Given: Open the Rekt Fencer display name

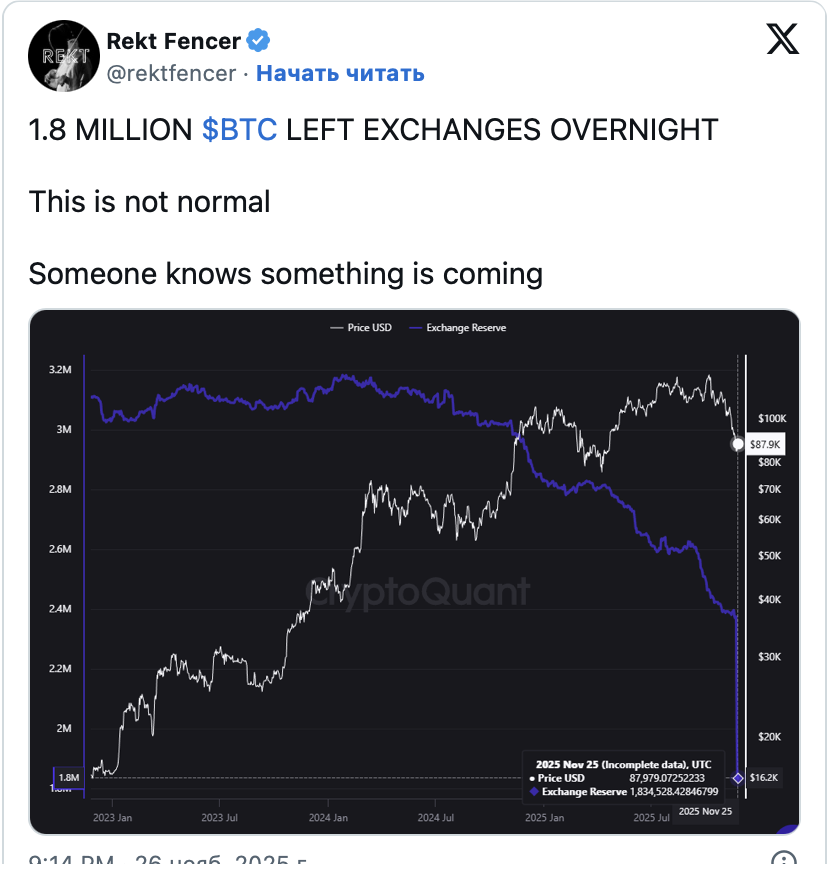Looking at the screenshot, I should coord(173,41).
